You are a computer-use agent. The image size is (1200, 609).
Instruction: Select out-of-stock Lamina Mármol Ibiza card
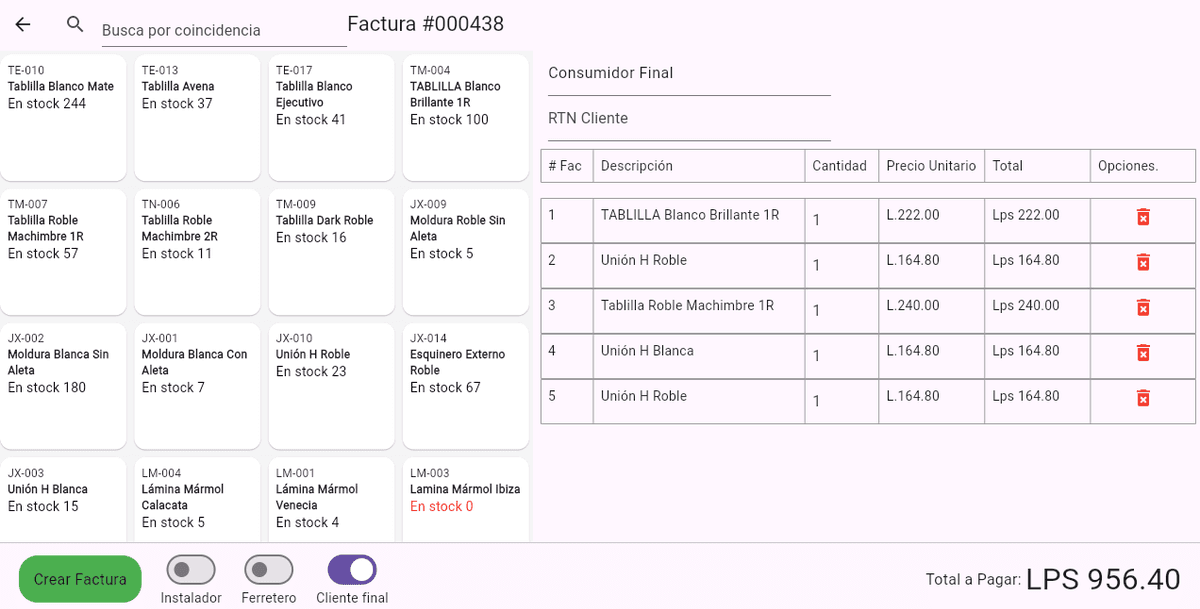(x=465, y=500)
